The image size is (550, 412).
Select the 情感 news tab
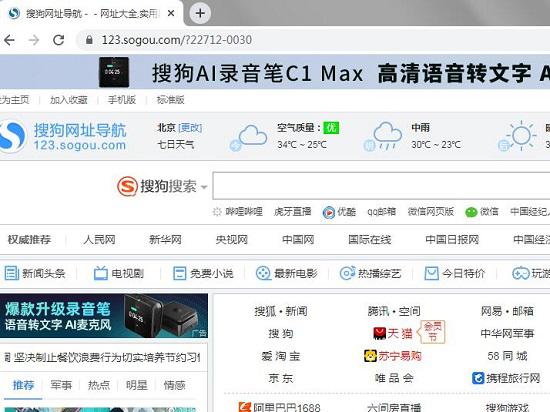[x=174, y=385]
